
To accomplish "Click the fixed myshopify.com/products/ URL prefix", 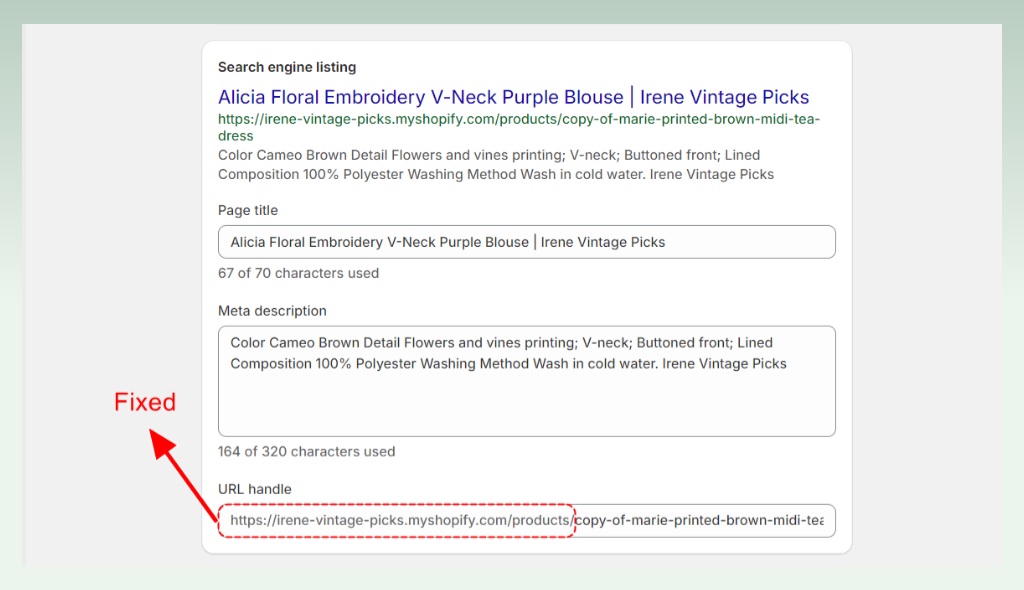I will click(401, 520).
